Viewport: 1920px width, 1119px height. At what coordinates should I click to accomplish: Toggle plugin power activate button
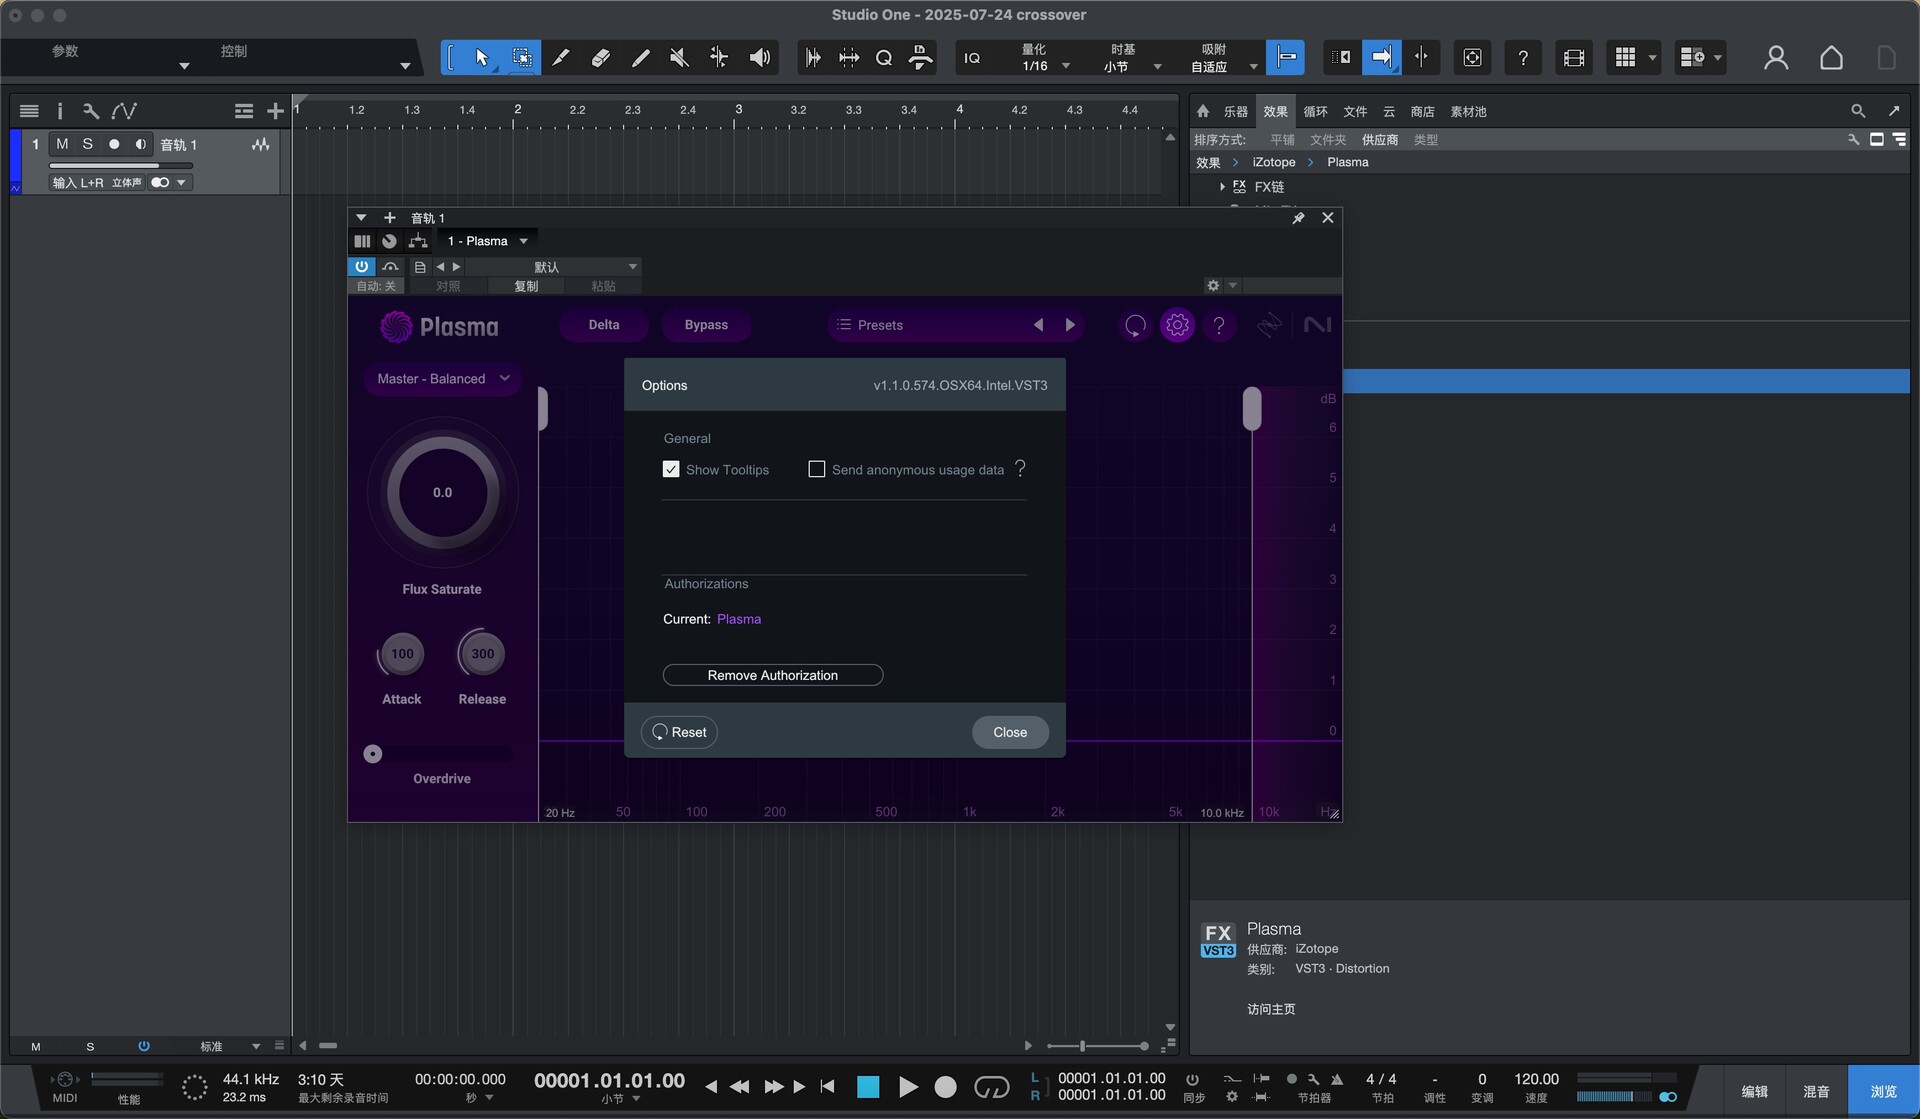361,266
